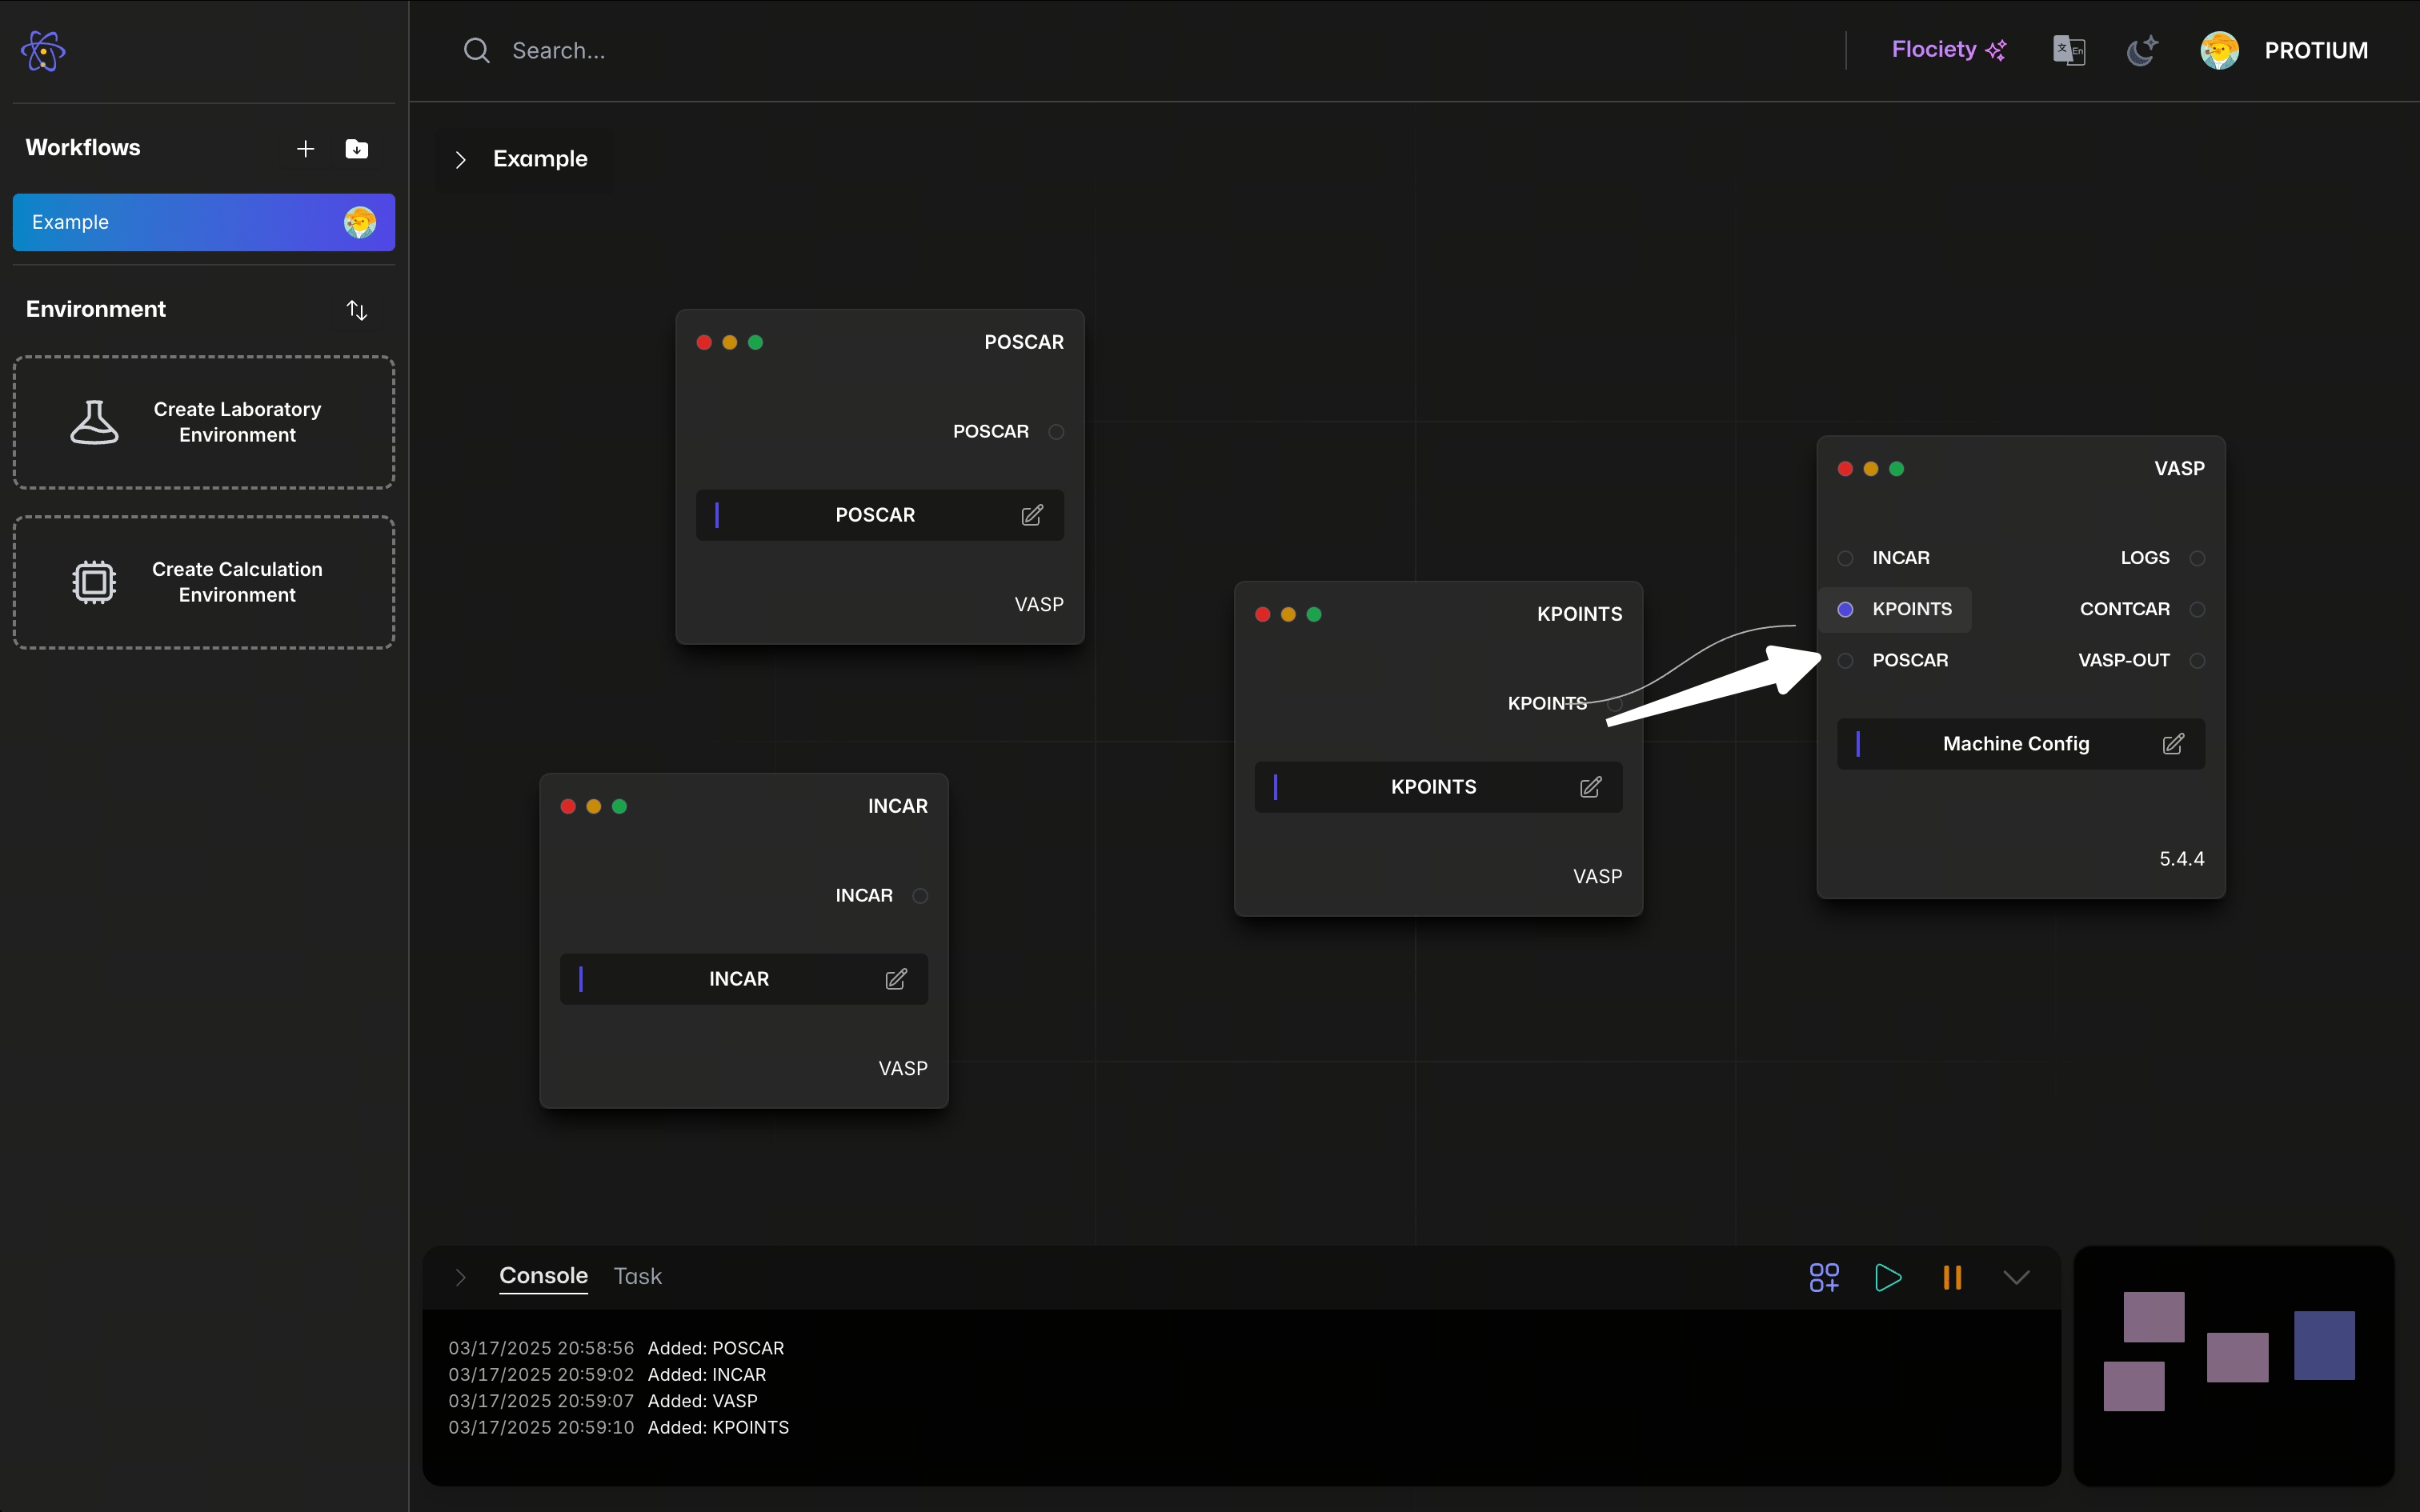
Task: Collapse the console panel with down chevron
Action: (x=2016, y=1277)
